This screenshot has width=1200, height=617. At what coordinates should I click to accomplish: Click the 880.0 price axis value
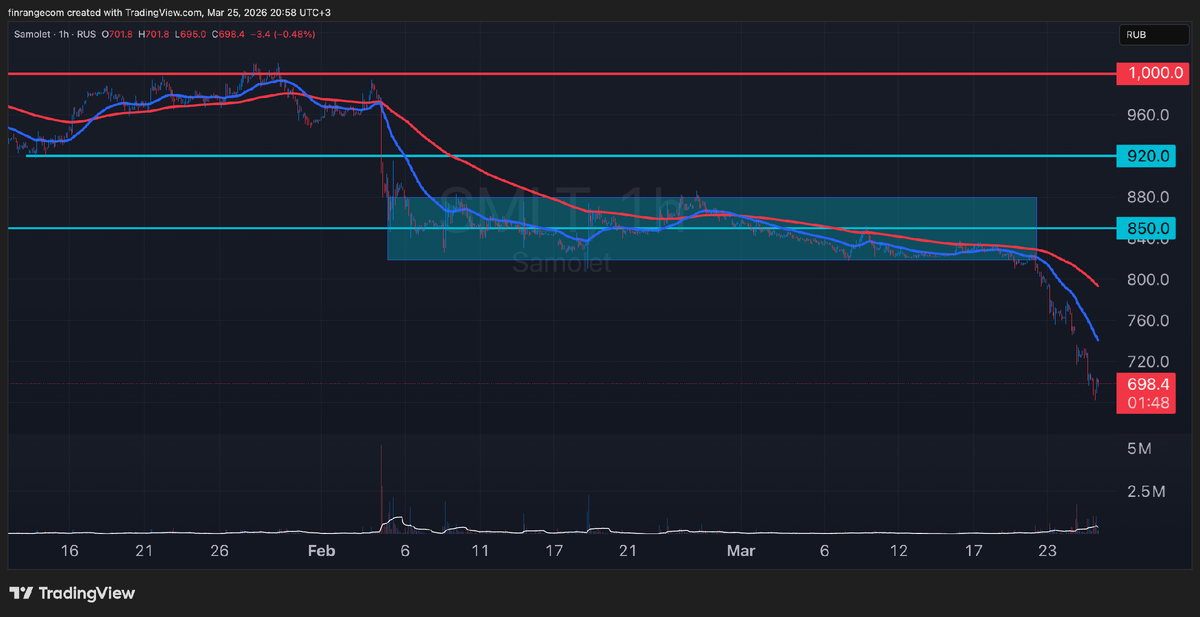(x=1147, y=197)
